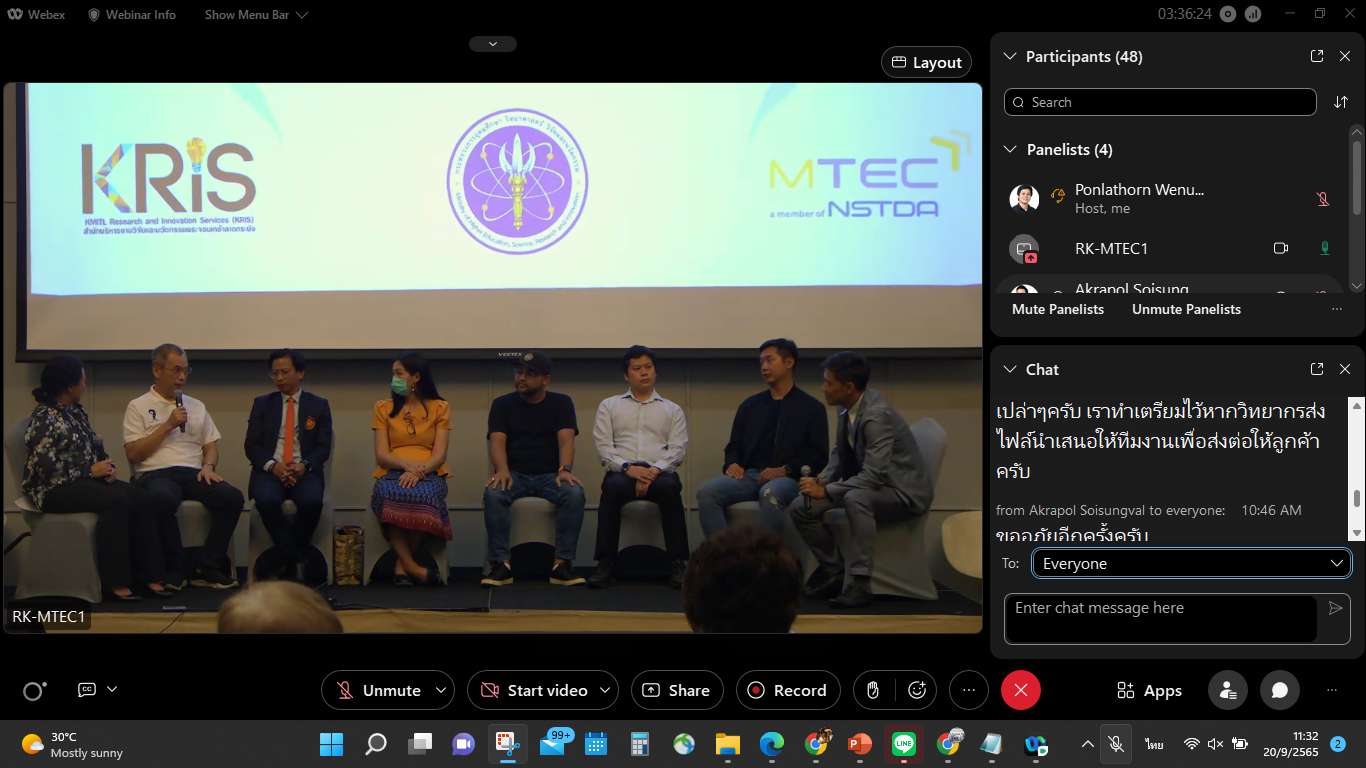The width and height of the screenshot is (1366, 768).
Task: Click the participant Search field
Action: [x=1160, y=102]
